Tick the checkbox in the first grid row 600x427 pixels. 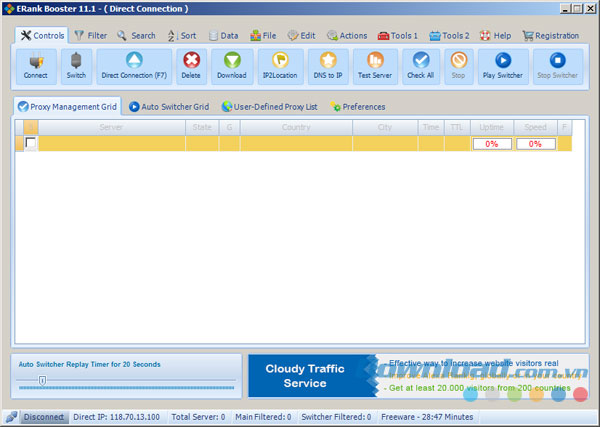pos(31,143)
